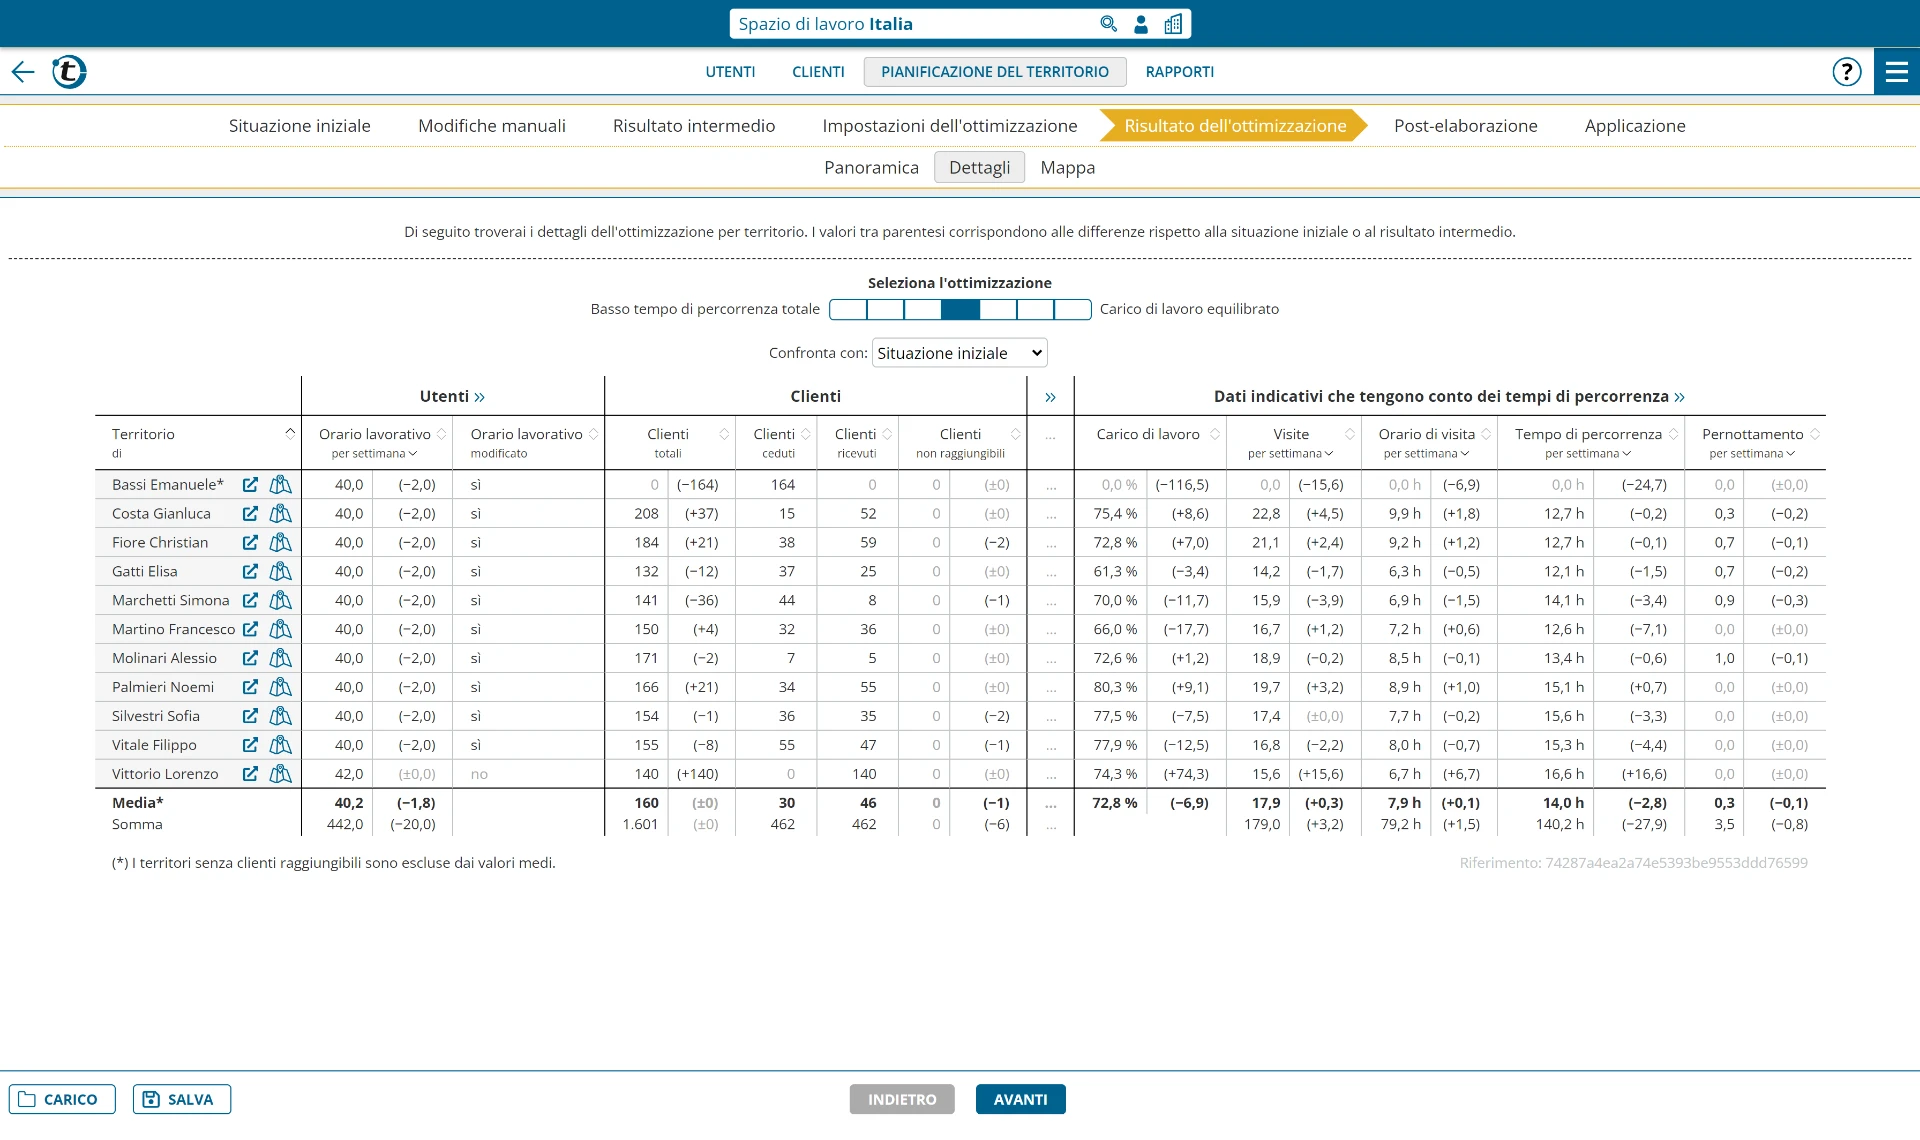The height and width of the screenshot is (1140, 1920).
Task: Go to the CLIENTI menu
Action: pyautogui.click(x=818, y=72)
